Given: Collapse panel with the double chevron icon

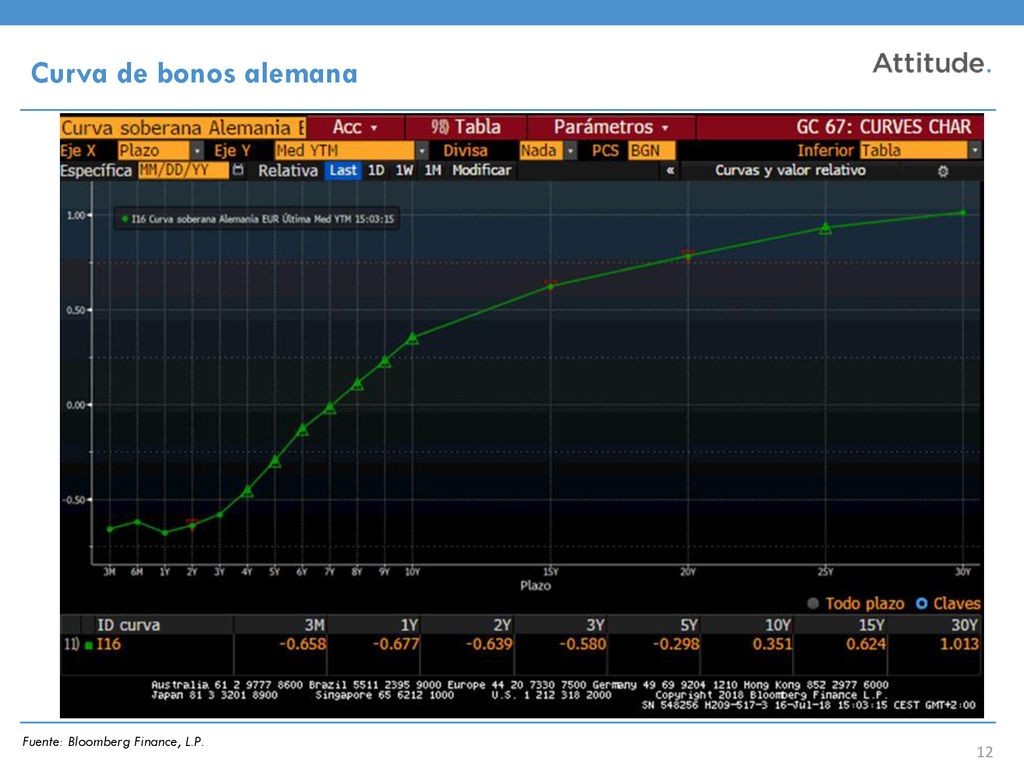Looking at the screenshot, I should click(670, 171).
